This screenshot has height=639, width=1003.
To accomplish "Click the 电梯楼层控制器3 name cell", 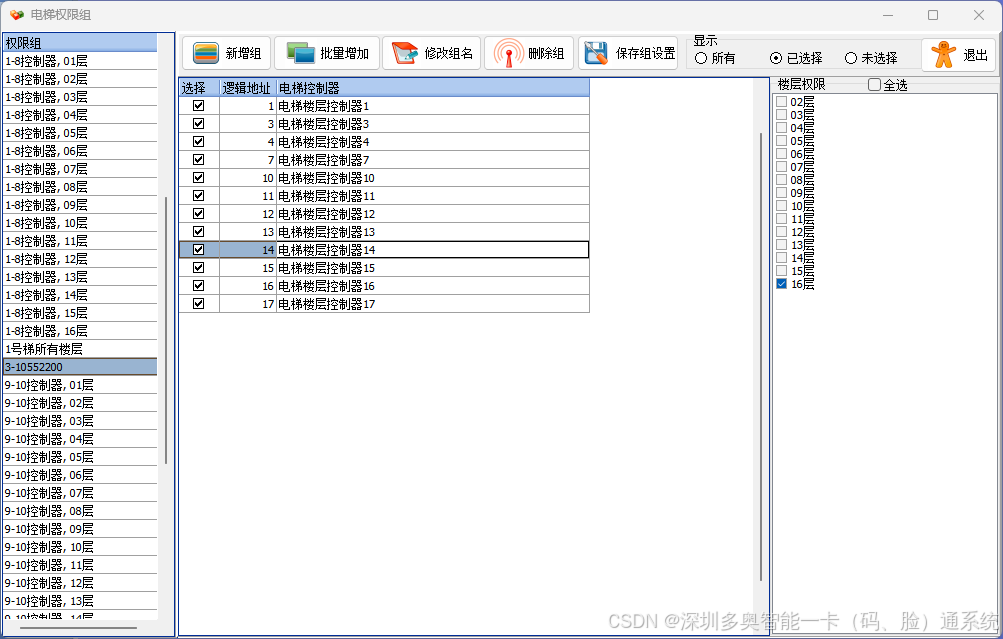I will [432, 123].
